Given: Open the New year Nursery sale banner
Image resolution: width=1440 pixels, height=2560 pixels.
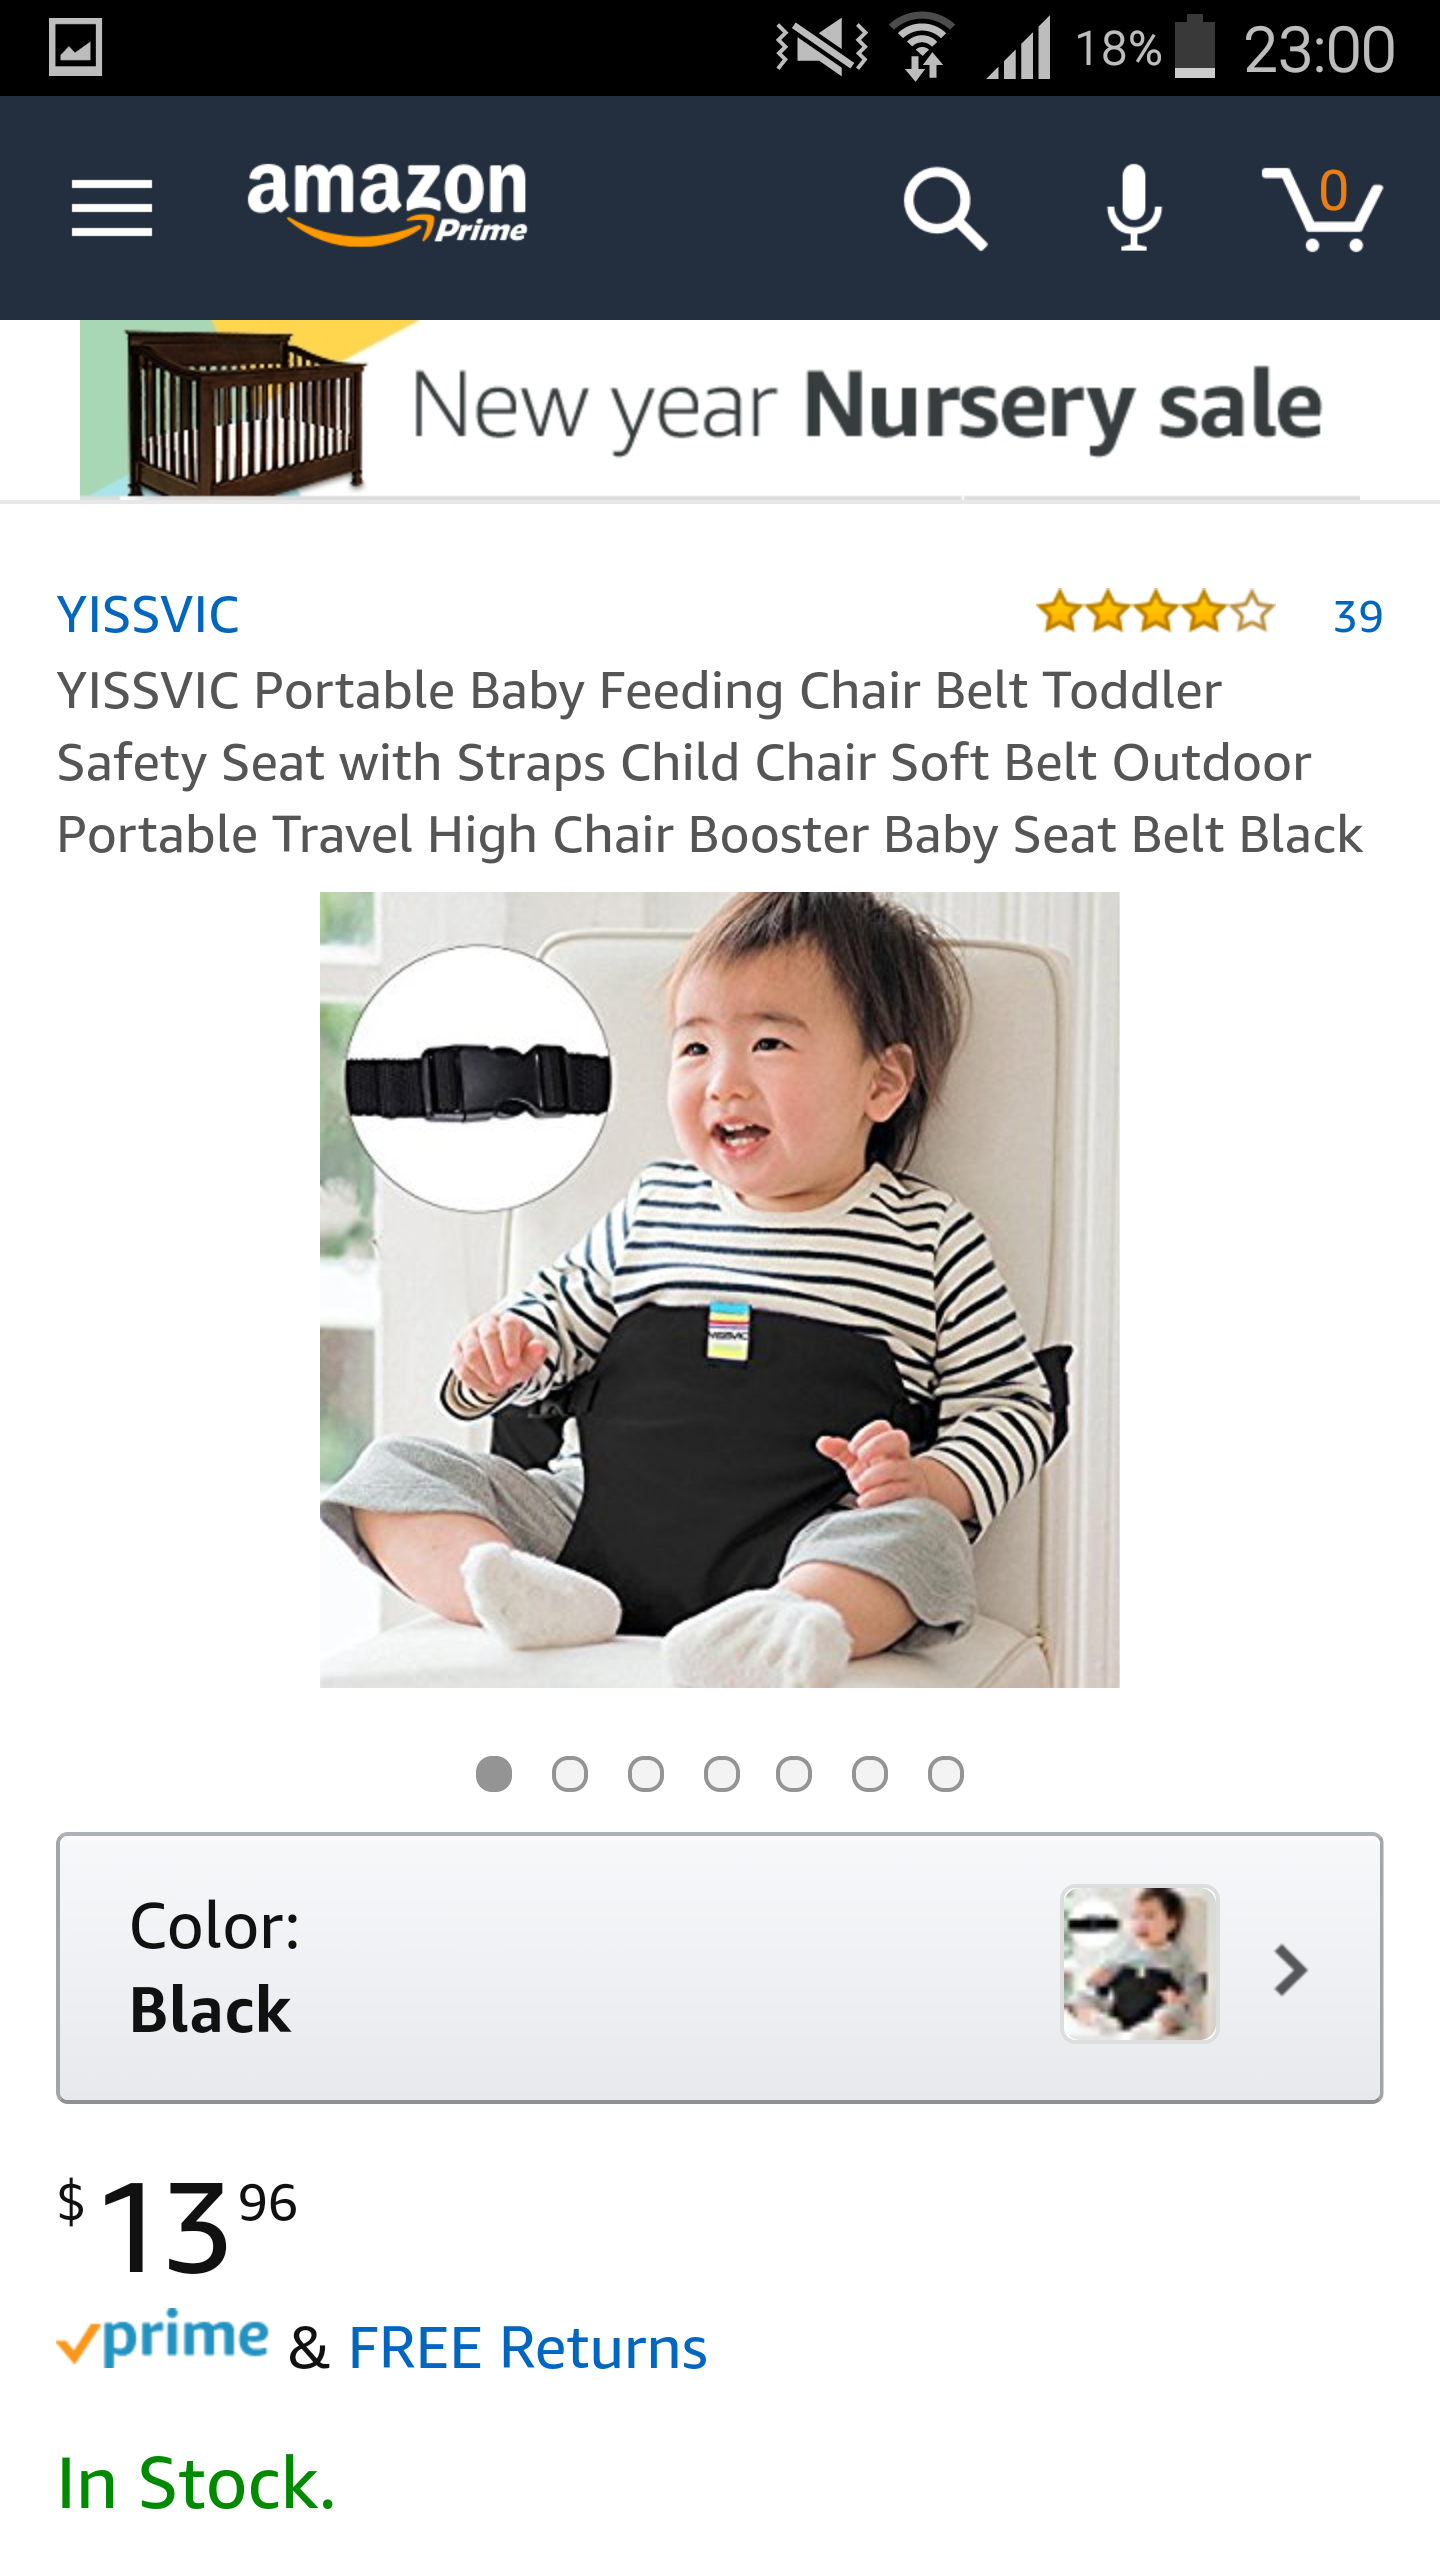Looking at the screenshot, I should tap(720, 408).
